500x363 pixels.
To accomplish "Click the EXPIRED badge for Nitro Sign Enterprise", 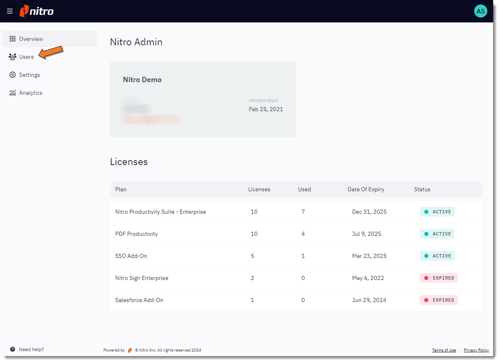I will 439,278.
